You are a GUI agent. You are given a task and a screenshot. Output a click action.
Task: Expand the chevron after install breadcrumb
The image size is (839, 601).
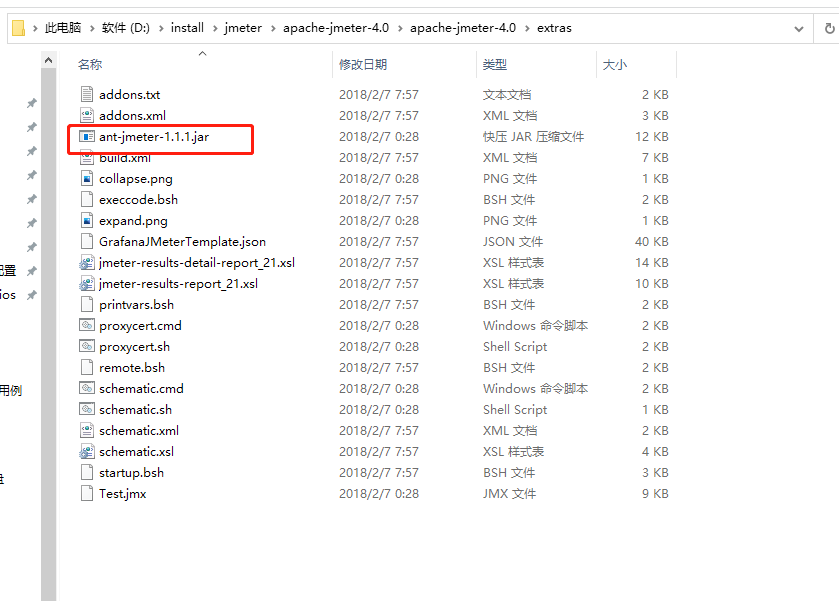pyautogui.click(x=215, y=28)
